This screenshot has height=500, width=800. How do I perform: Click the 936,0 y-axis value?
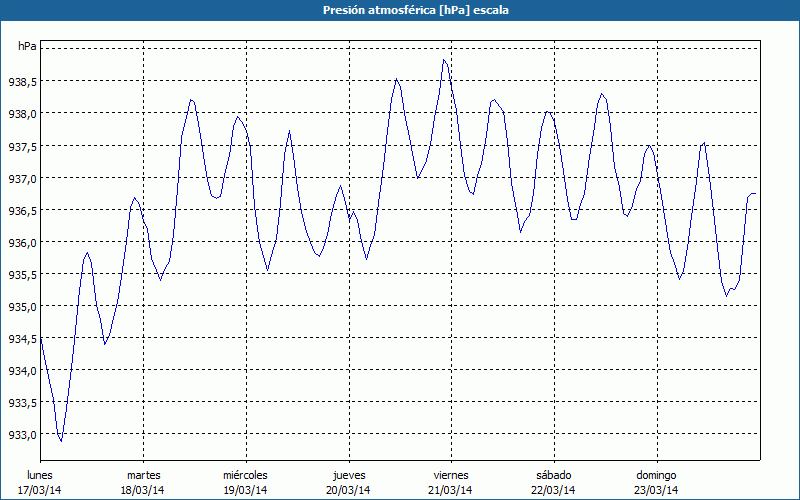click(x=22, y=242)
